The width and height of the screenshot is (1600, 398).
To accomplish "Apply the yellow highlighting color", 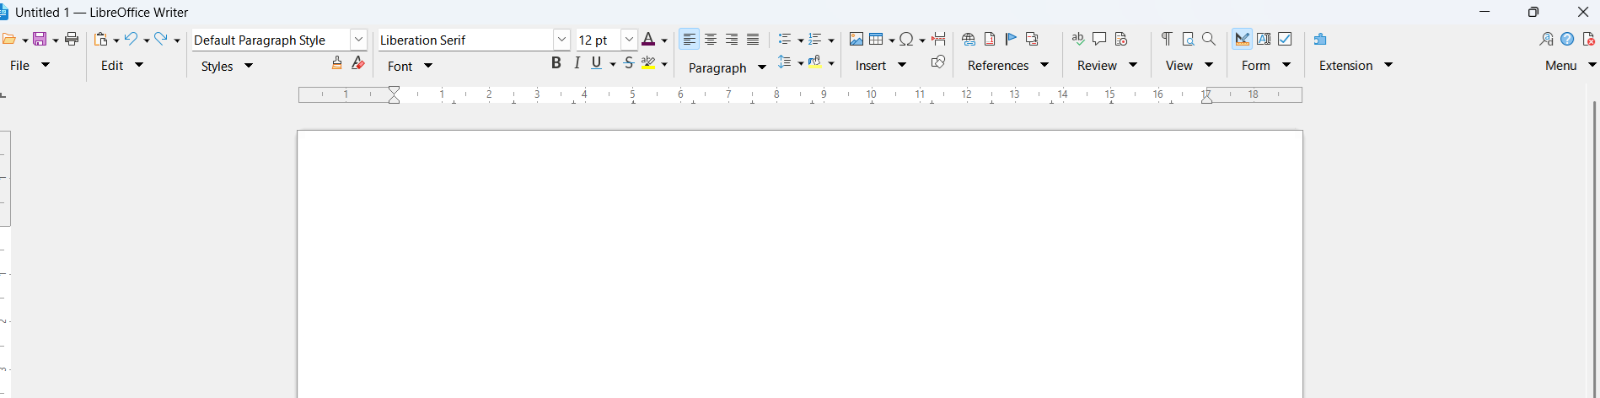I will point(648,63).
